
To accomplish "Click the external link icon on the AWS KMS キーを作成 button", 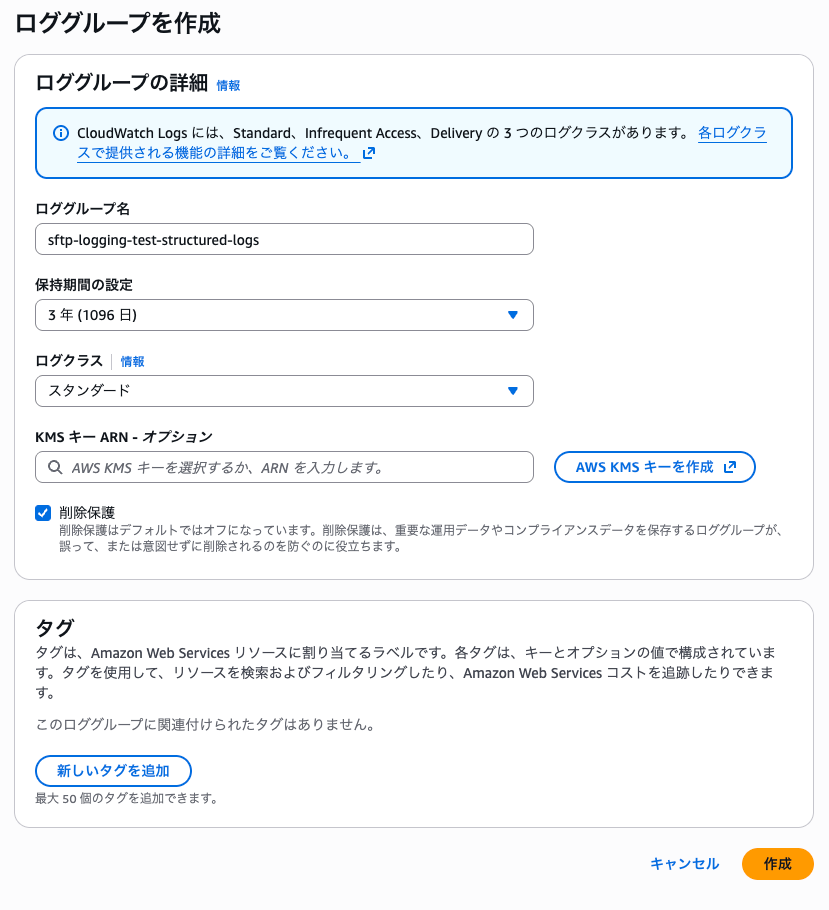I will coord(730,467).
